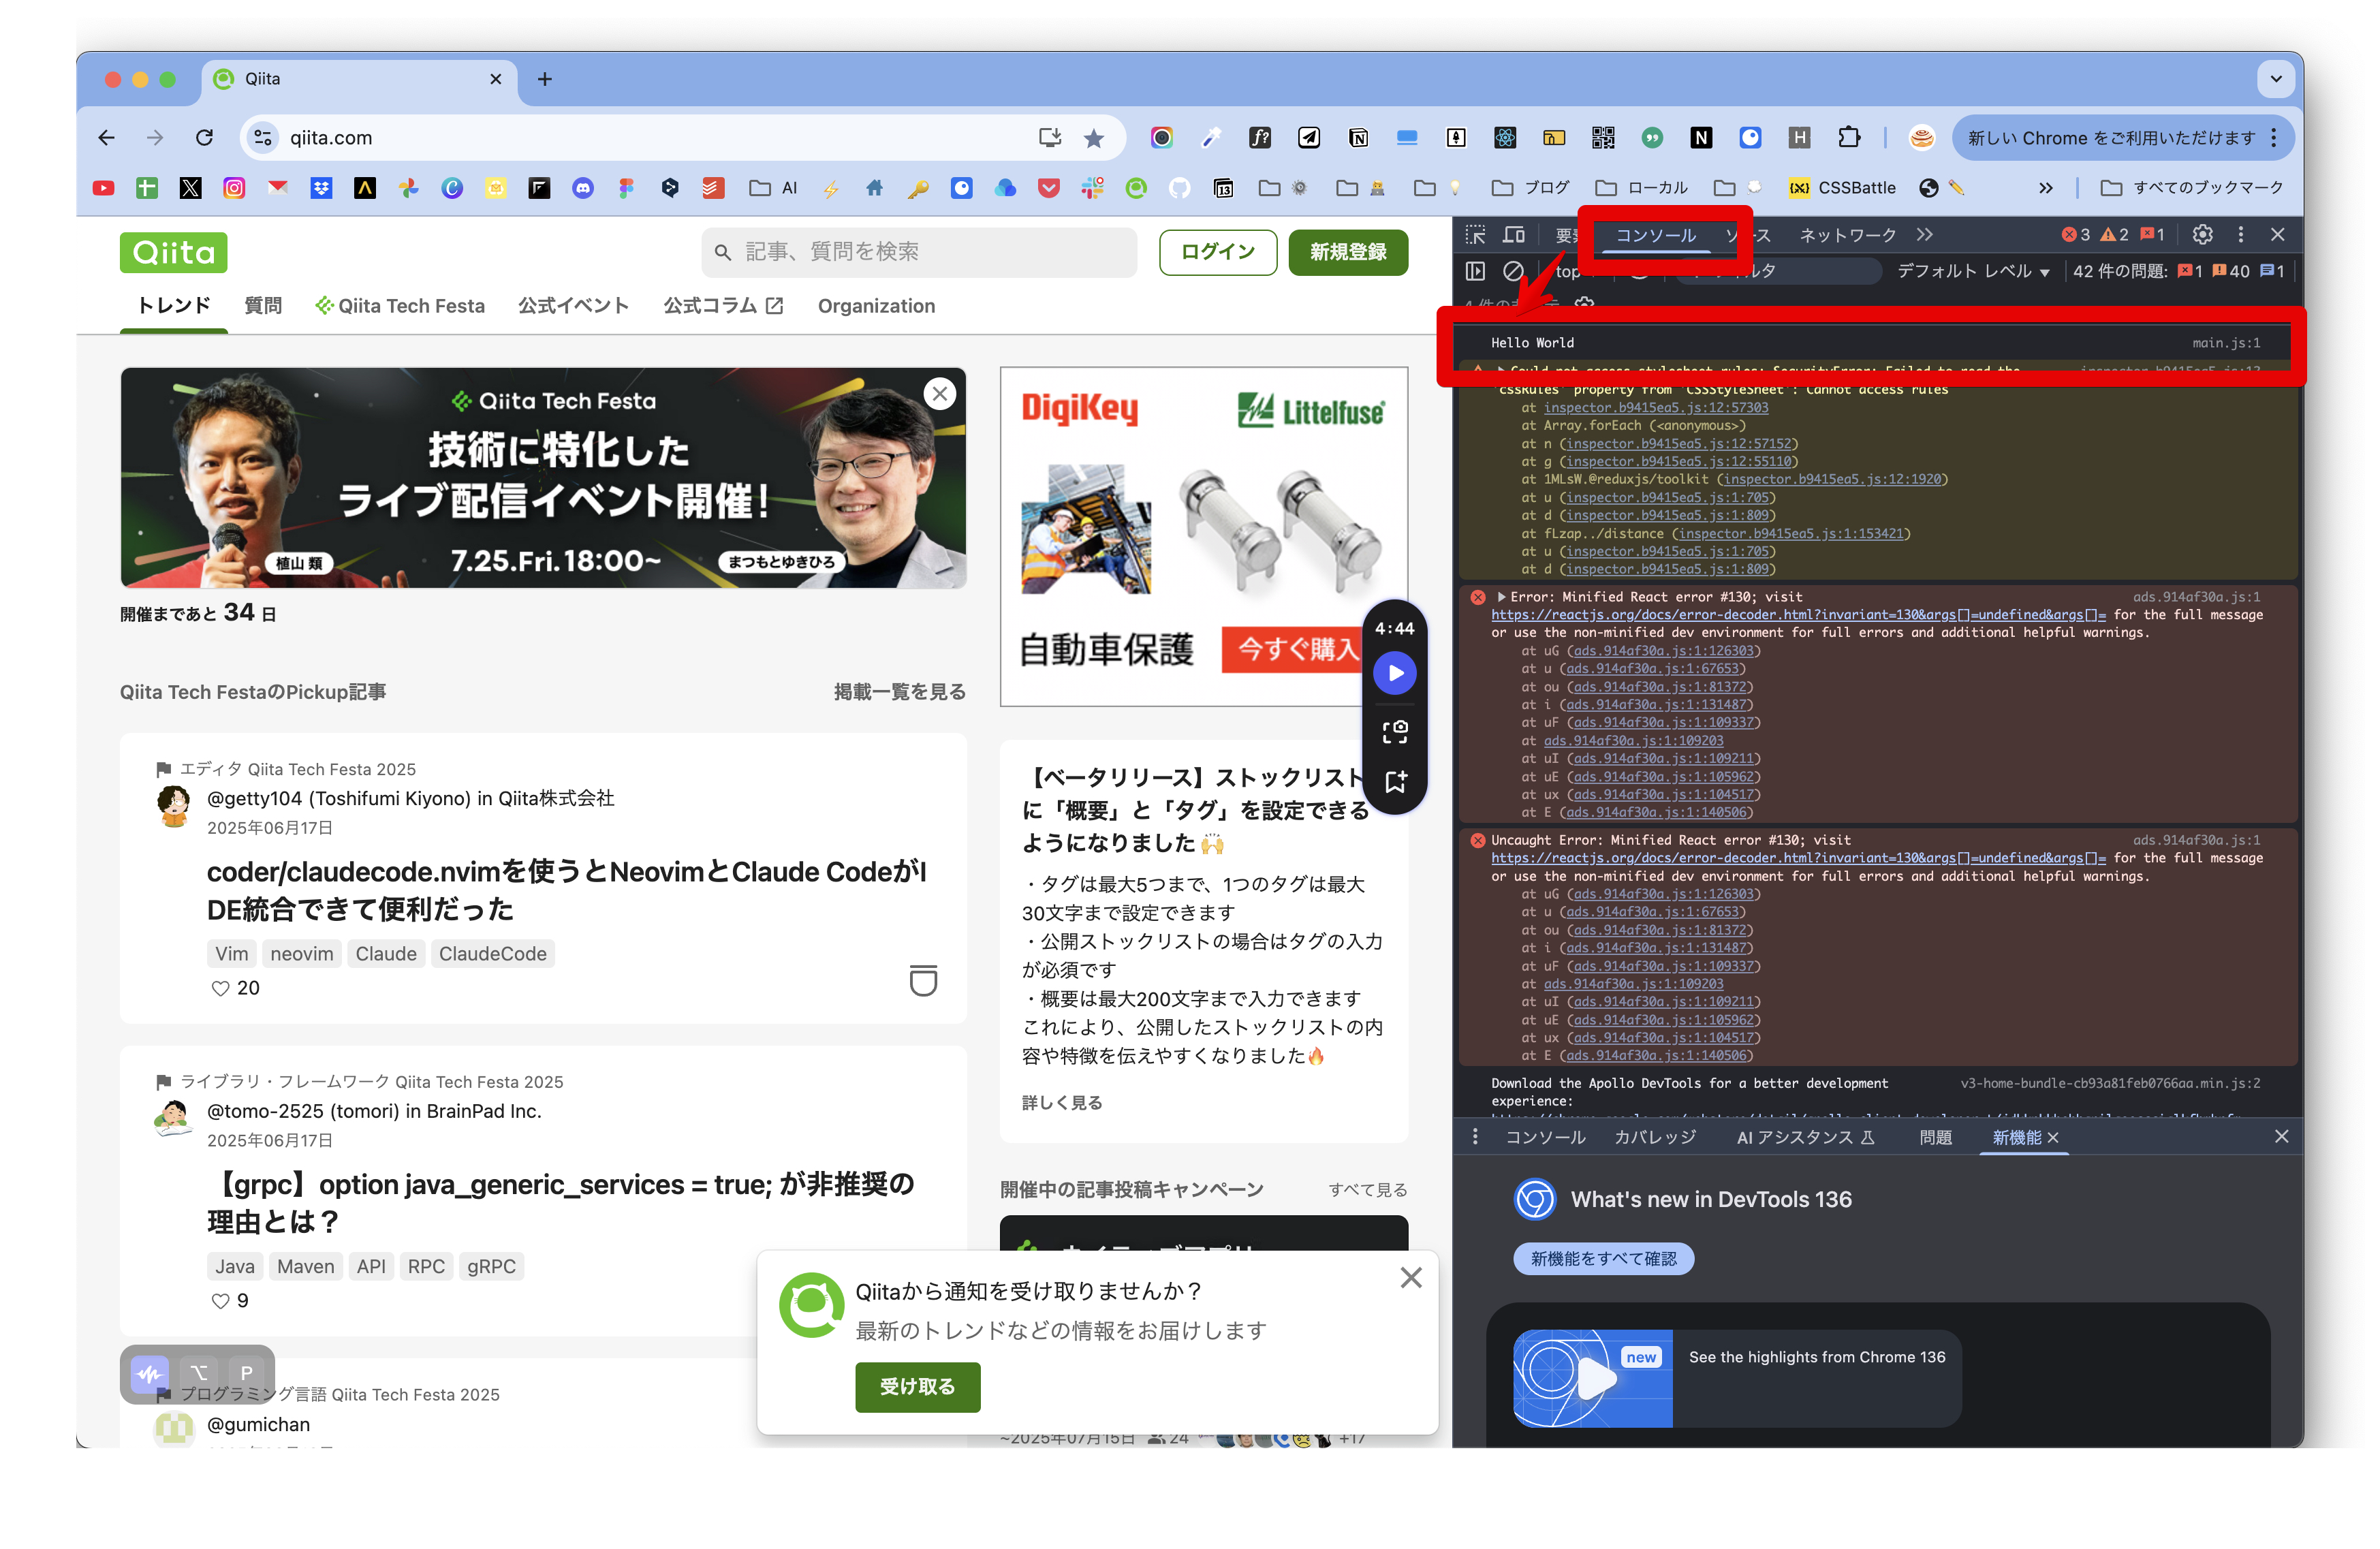Viewport: 2380px width, 1549px height.
Task: Accept notifications with 受け取る button
Action: tap(917, 1387)
